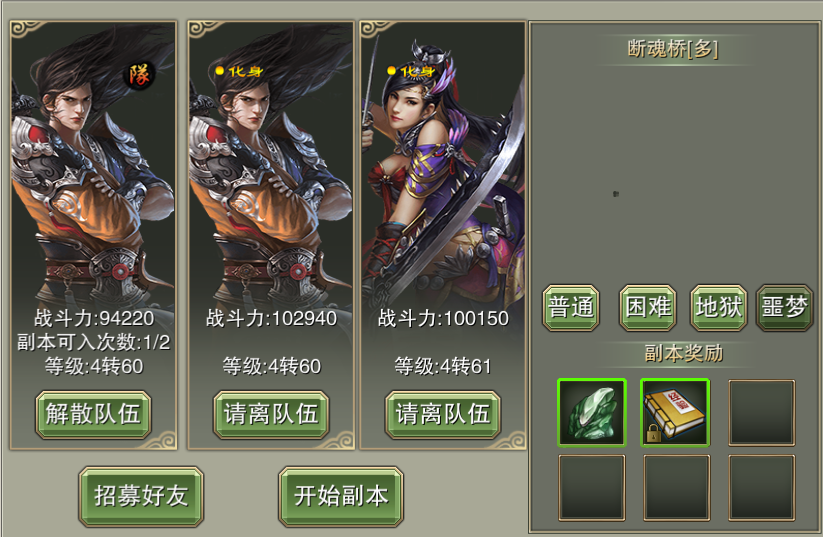The width and height of the screenshot is (823, 537).
Task: Choose 困难 hard difficulty
Action: [648, 308]
